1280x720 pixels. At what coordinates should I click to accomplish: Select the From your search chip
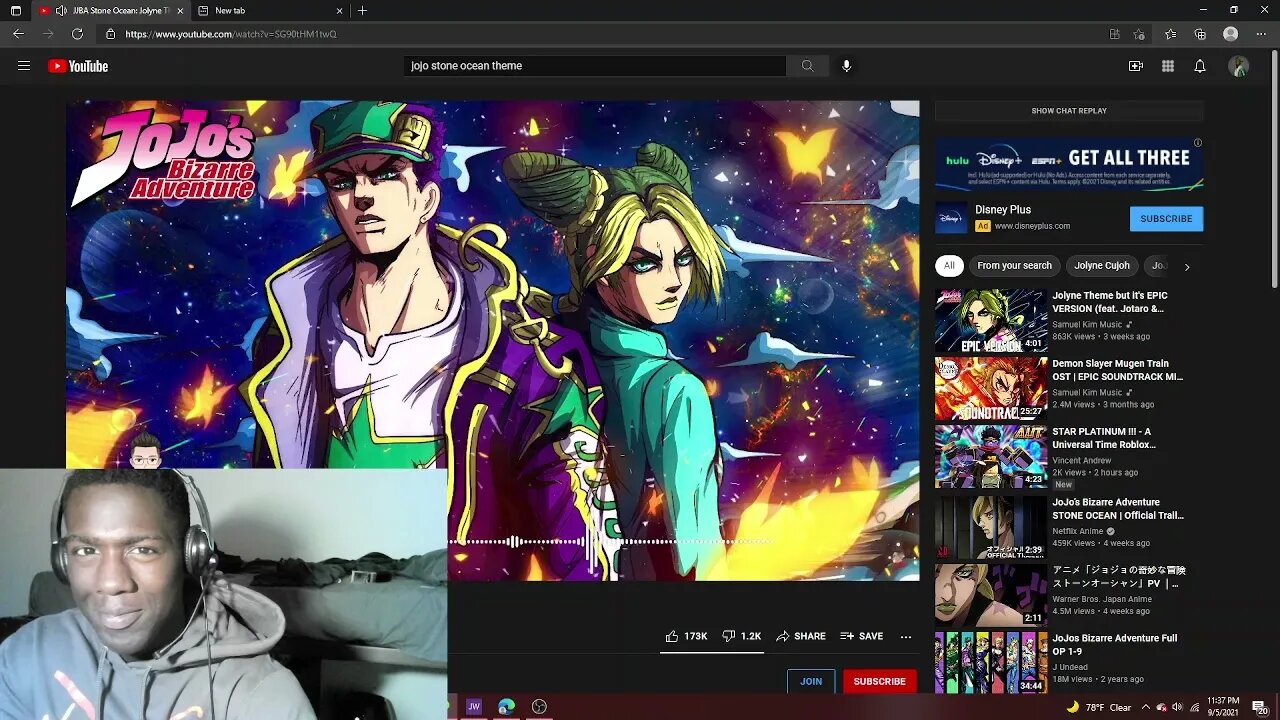1014,266
